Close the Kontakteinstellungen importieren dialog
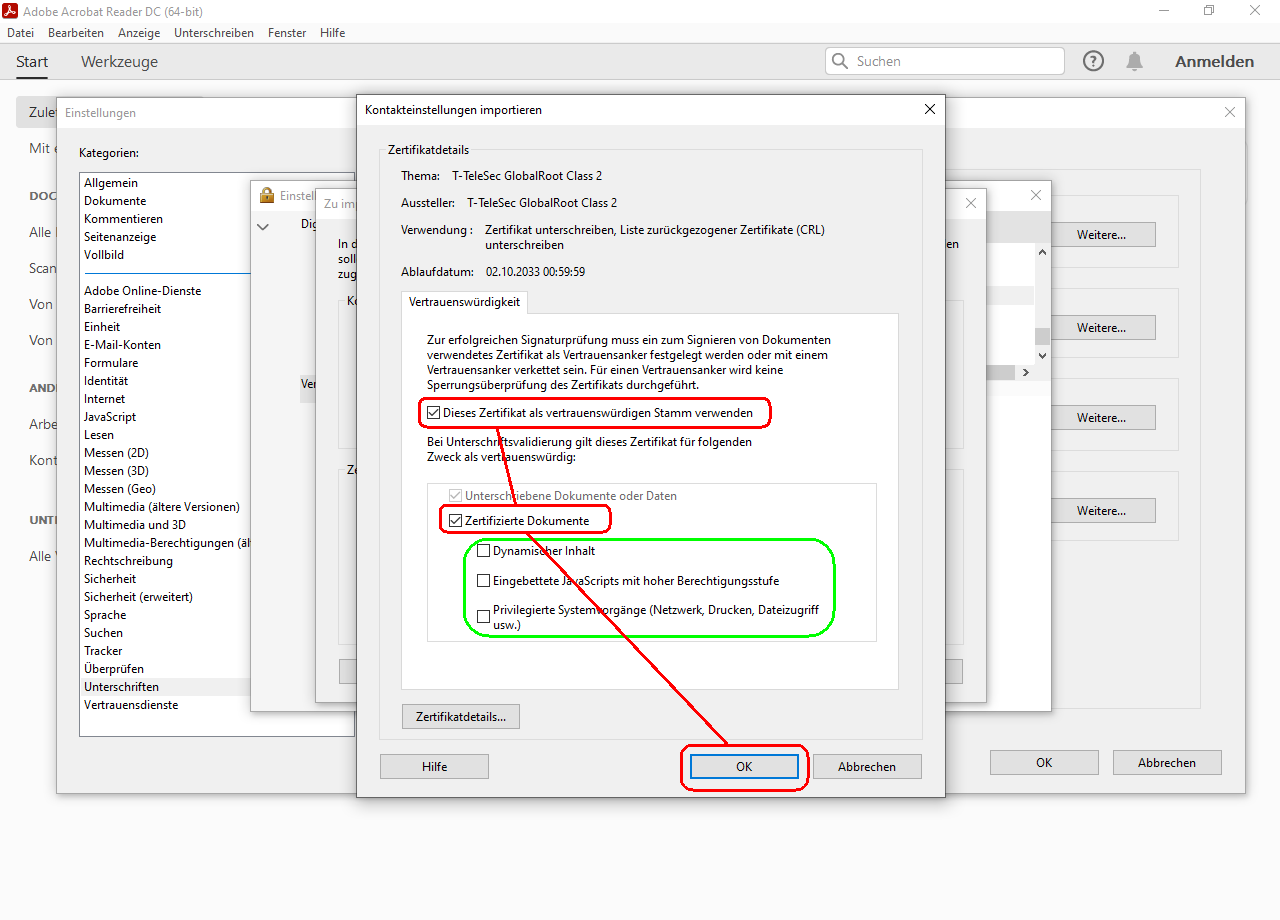This screenshot has width=1280, height=920. [930, 109]
